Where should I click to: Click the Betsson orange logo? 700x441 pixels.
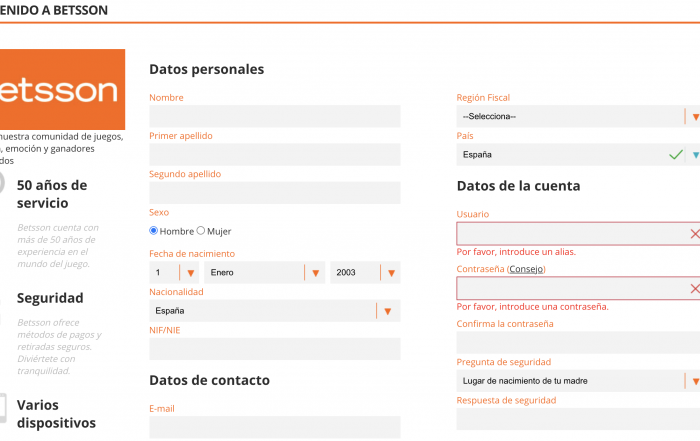62,89
